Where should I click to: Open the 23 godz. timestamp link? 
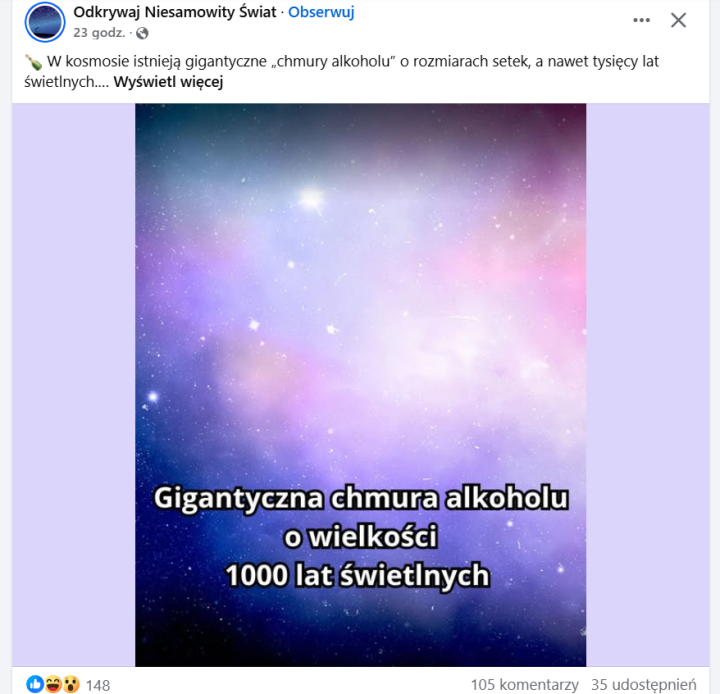pos(99,33)
